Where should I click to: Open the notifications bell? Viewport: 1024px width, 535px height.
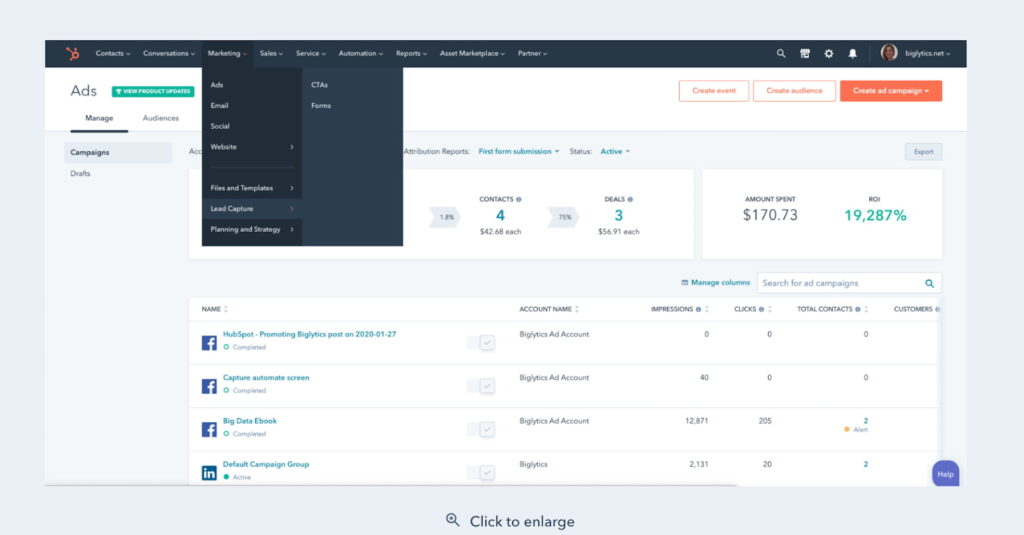pos(852,54)
